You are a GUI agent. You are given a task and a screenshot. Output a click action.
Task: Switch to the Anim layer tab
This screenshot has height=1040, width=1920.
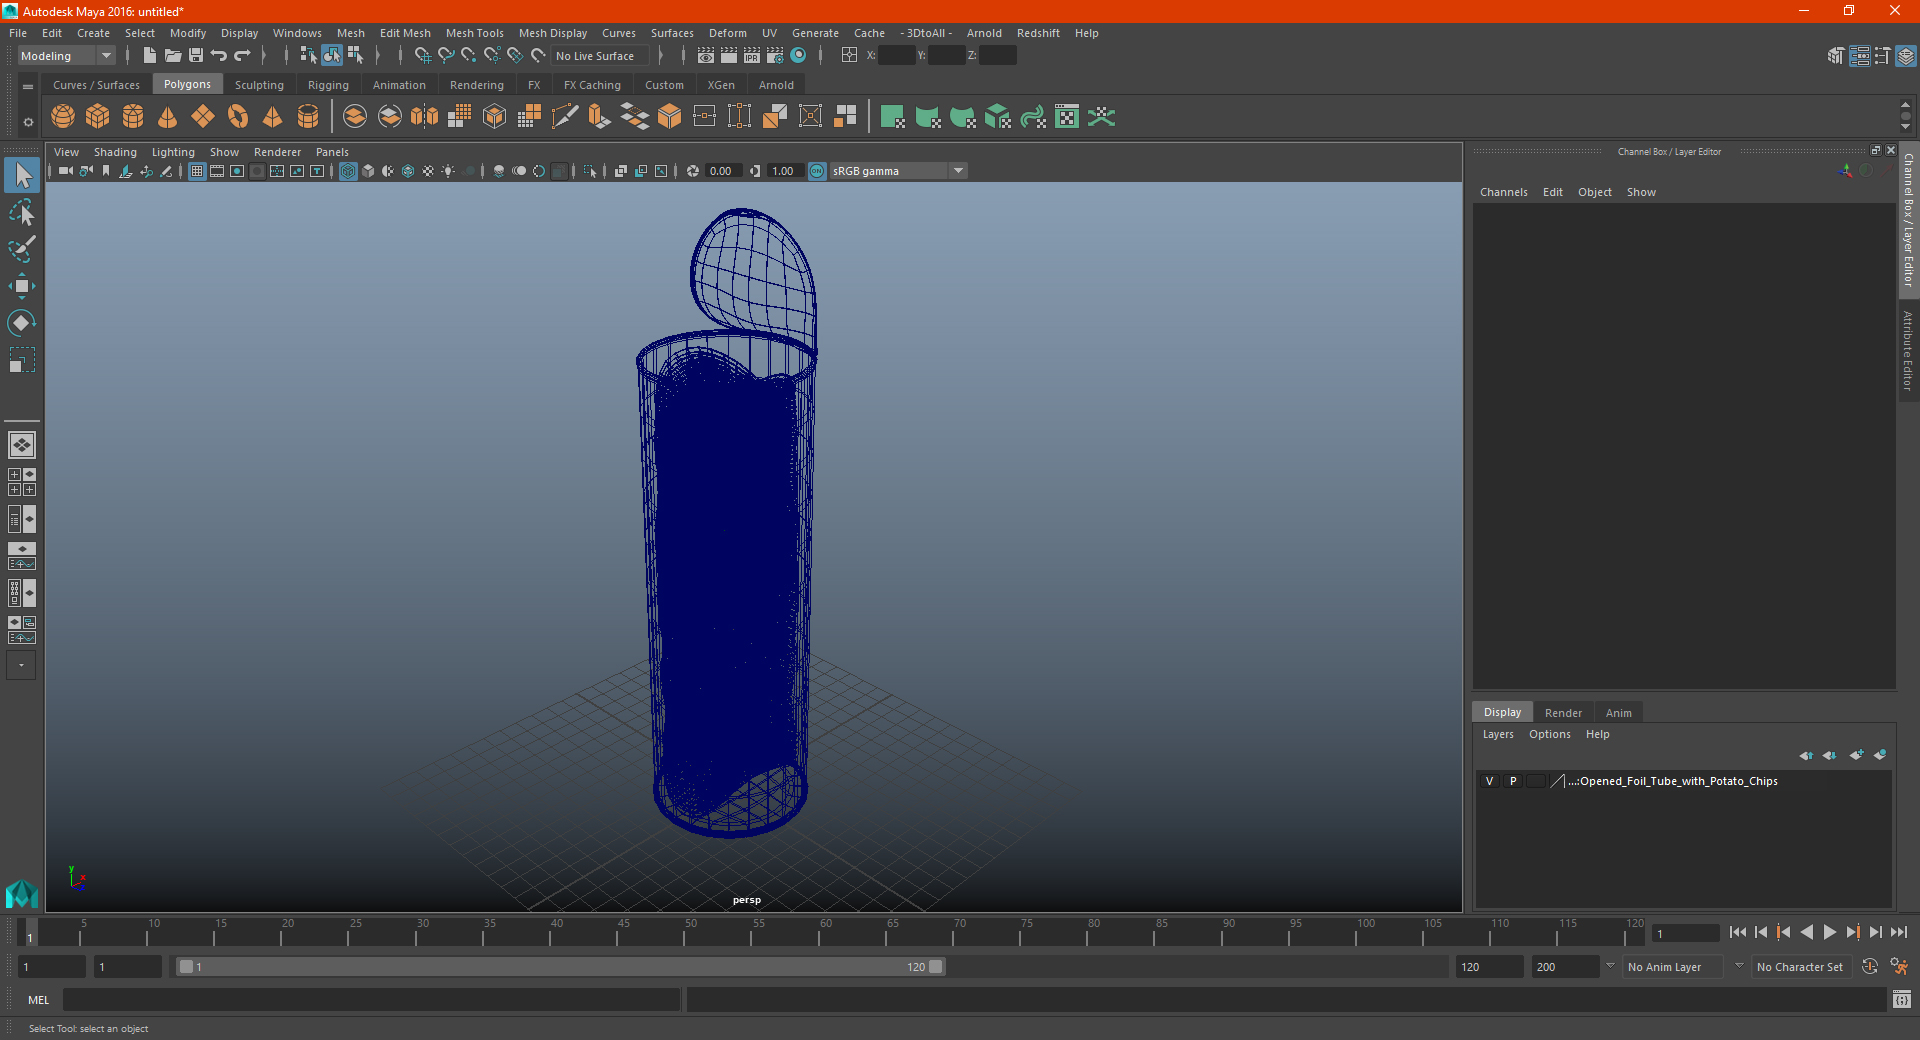[x=1618, y=713]
